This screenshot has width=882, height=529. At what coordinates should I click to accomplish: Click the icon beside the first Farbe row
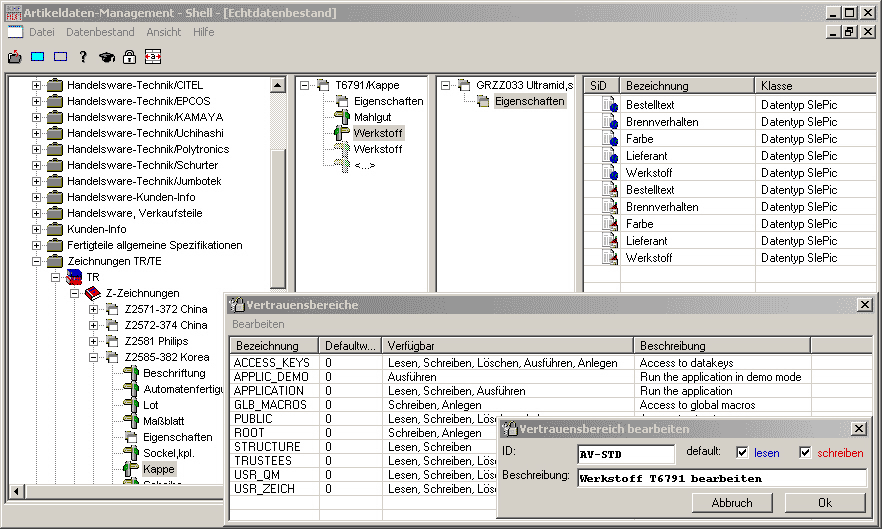610,138
